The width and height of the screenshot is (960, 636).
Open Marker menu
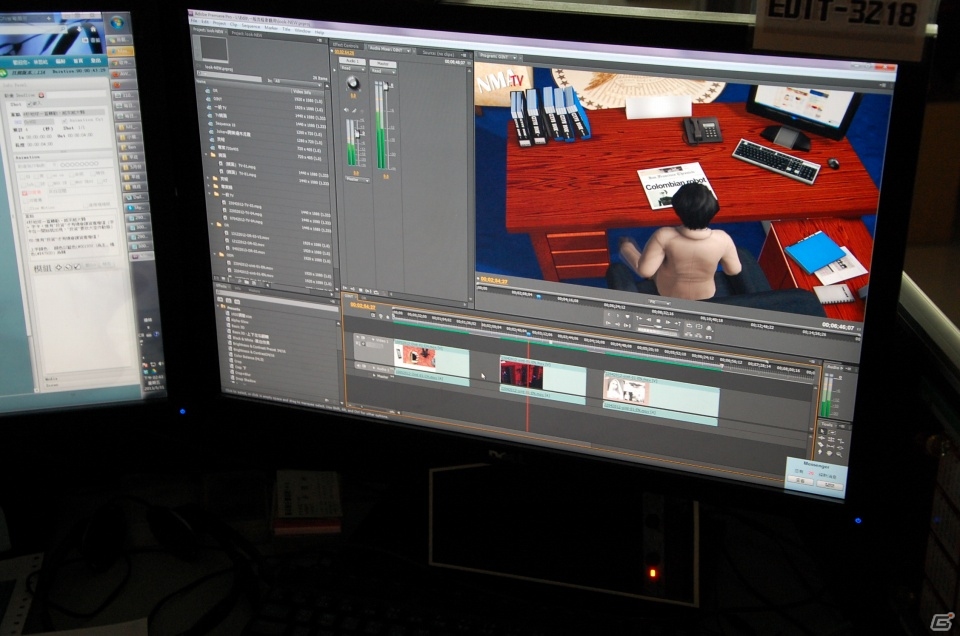(x=271, y=28)
